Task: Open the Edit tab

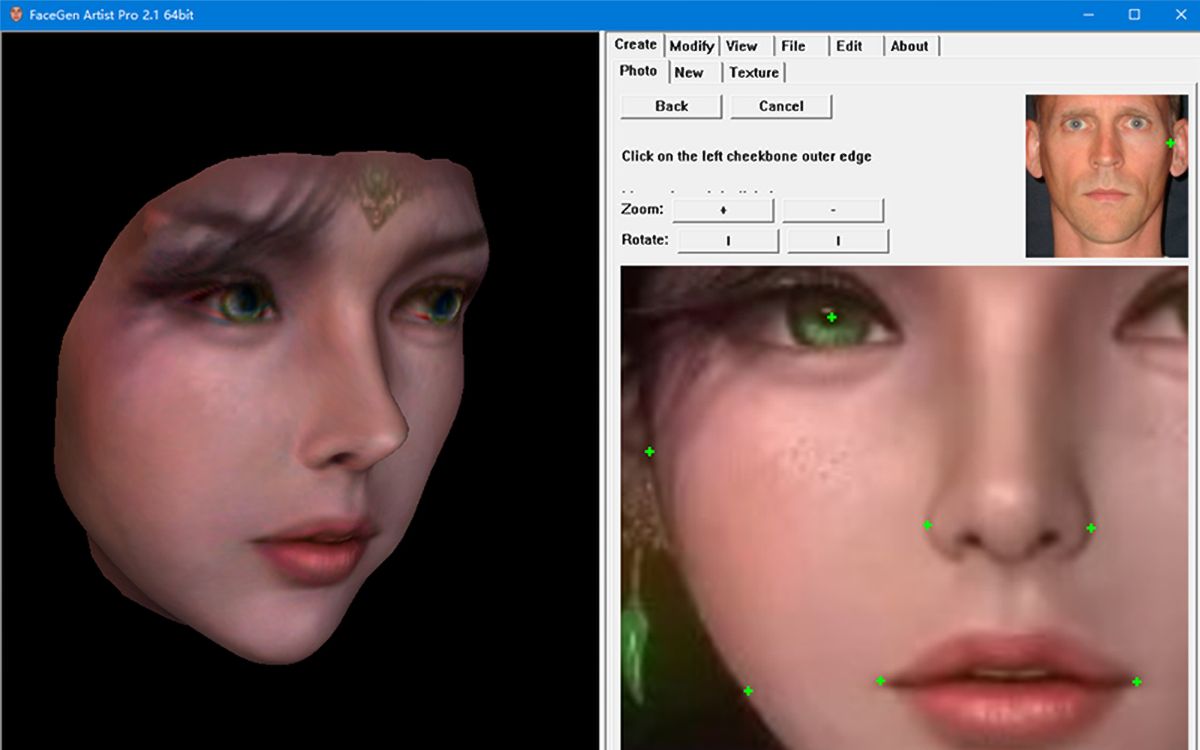Action: point(851,45)
